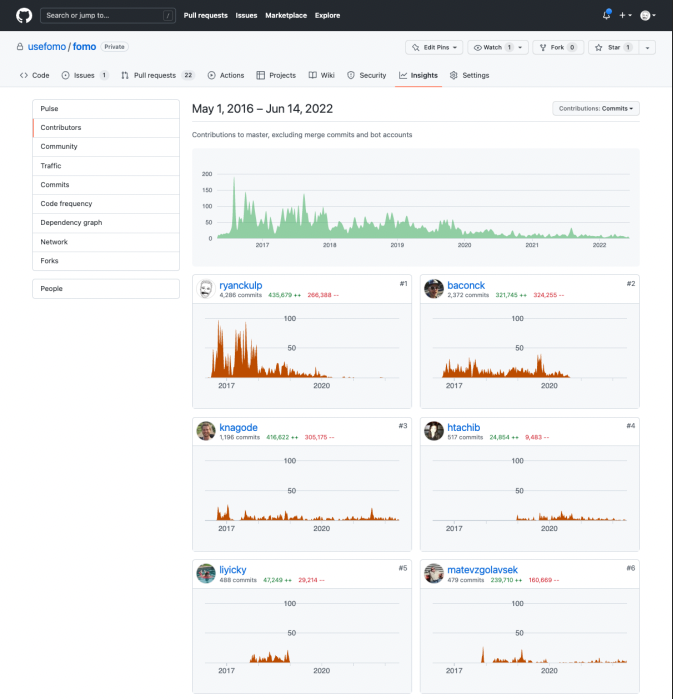Open the fomo repository link
The height and width of the screenshot is (699, 673).
click(x=84, y=46)
